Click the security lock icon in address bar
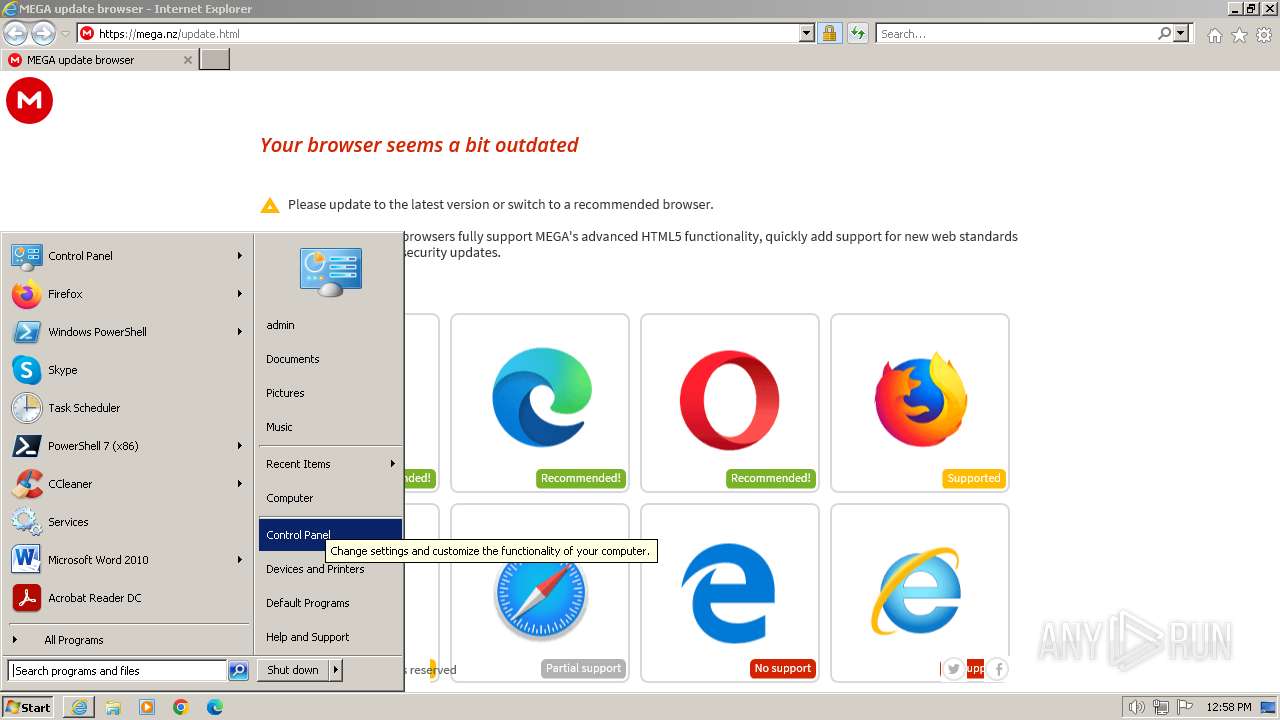Image resolution: width=1280 pixels, height=720 pixels. tap(829, 34)
